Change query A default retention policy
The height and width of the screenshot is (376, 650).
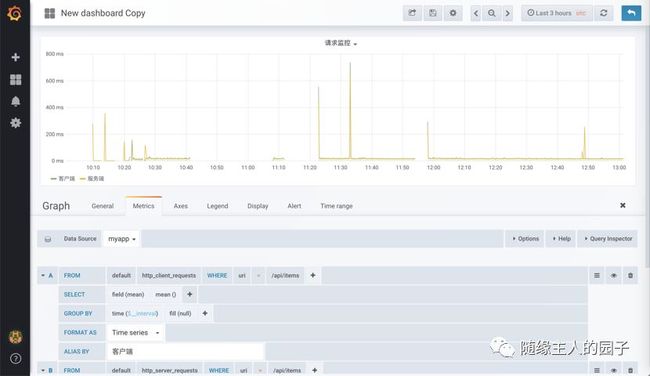pos(121,275)
